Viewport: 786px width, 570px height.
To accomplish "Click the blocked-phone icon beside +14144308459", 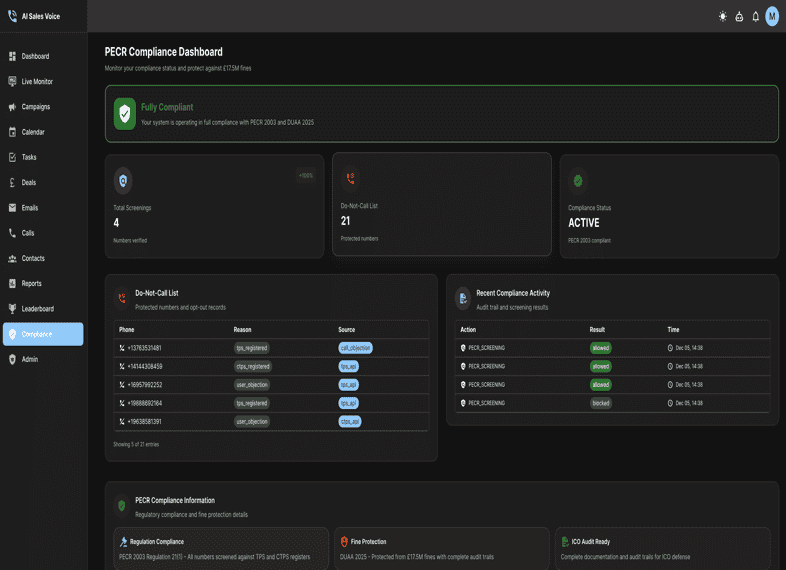I will coord(122,366).
